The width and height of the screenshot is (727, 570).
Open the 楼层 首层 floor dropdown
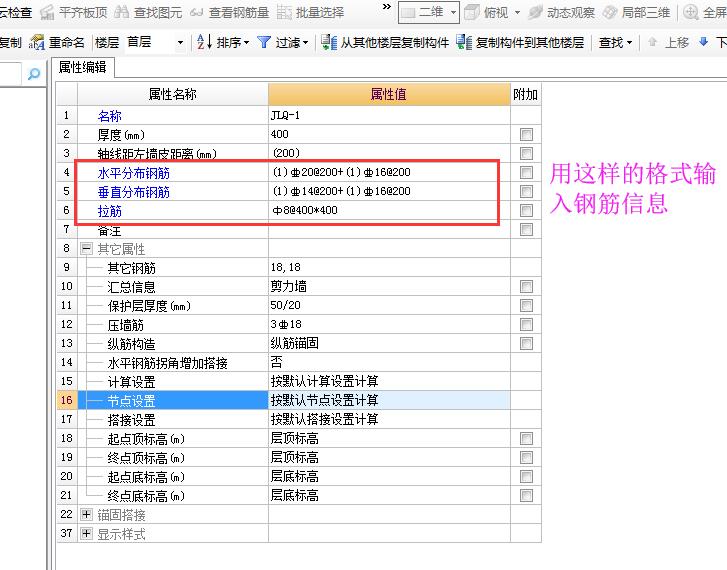point(180,43)
